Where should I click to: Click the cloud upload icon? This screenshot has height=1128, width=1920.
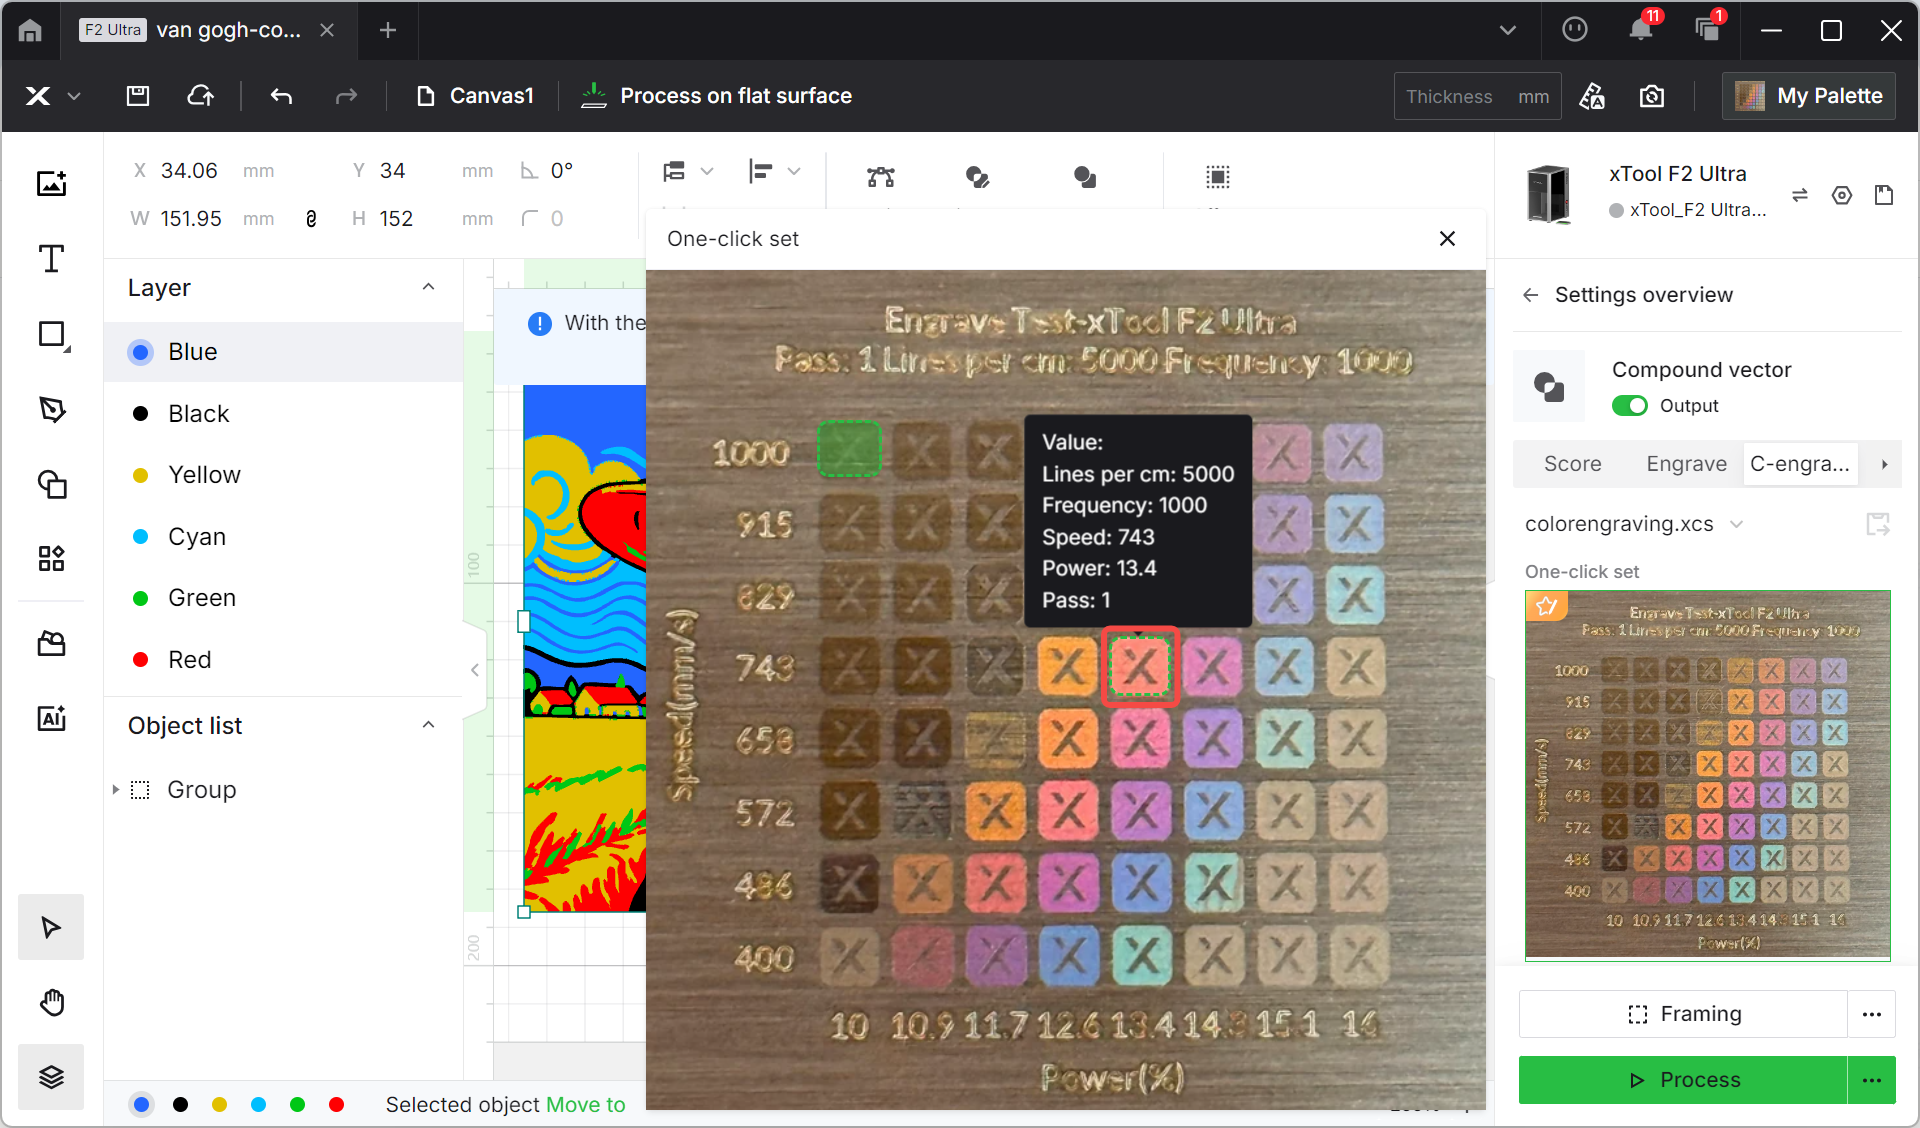point(201,96)
